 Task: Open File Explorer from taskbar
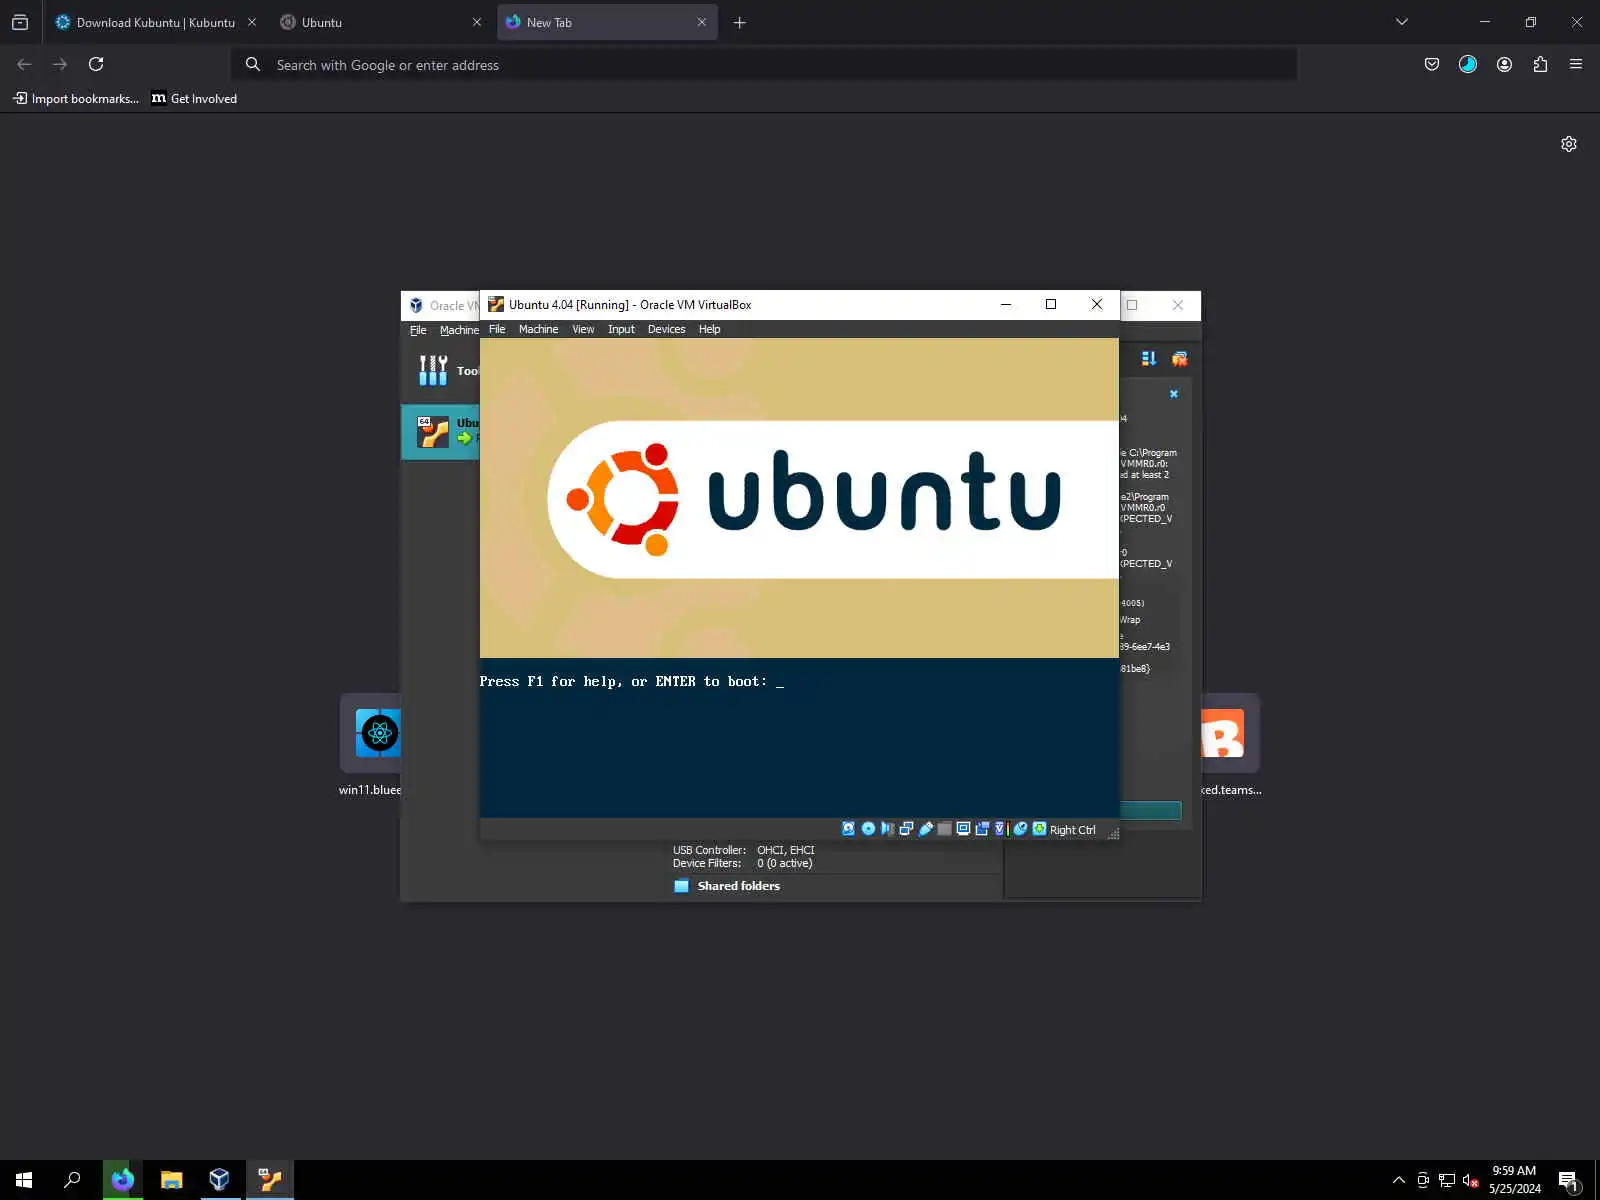(x=171, y=1180)
